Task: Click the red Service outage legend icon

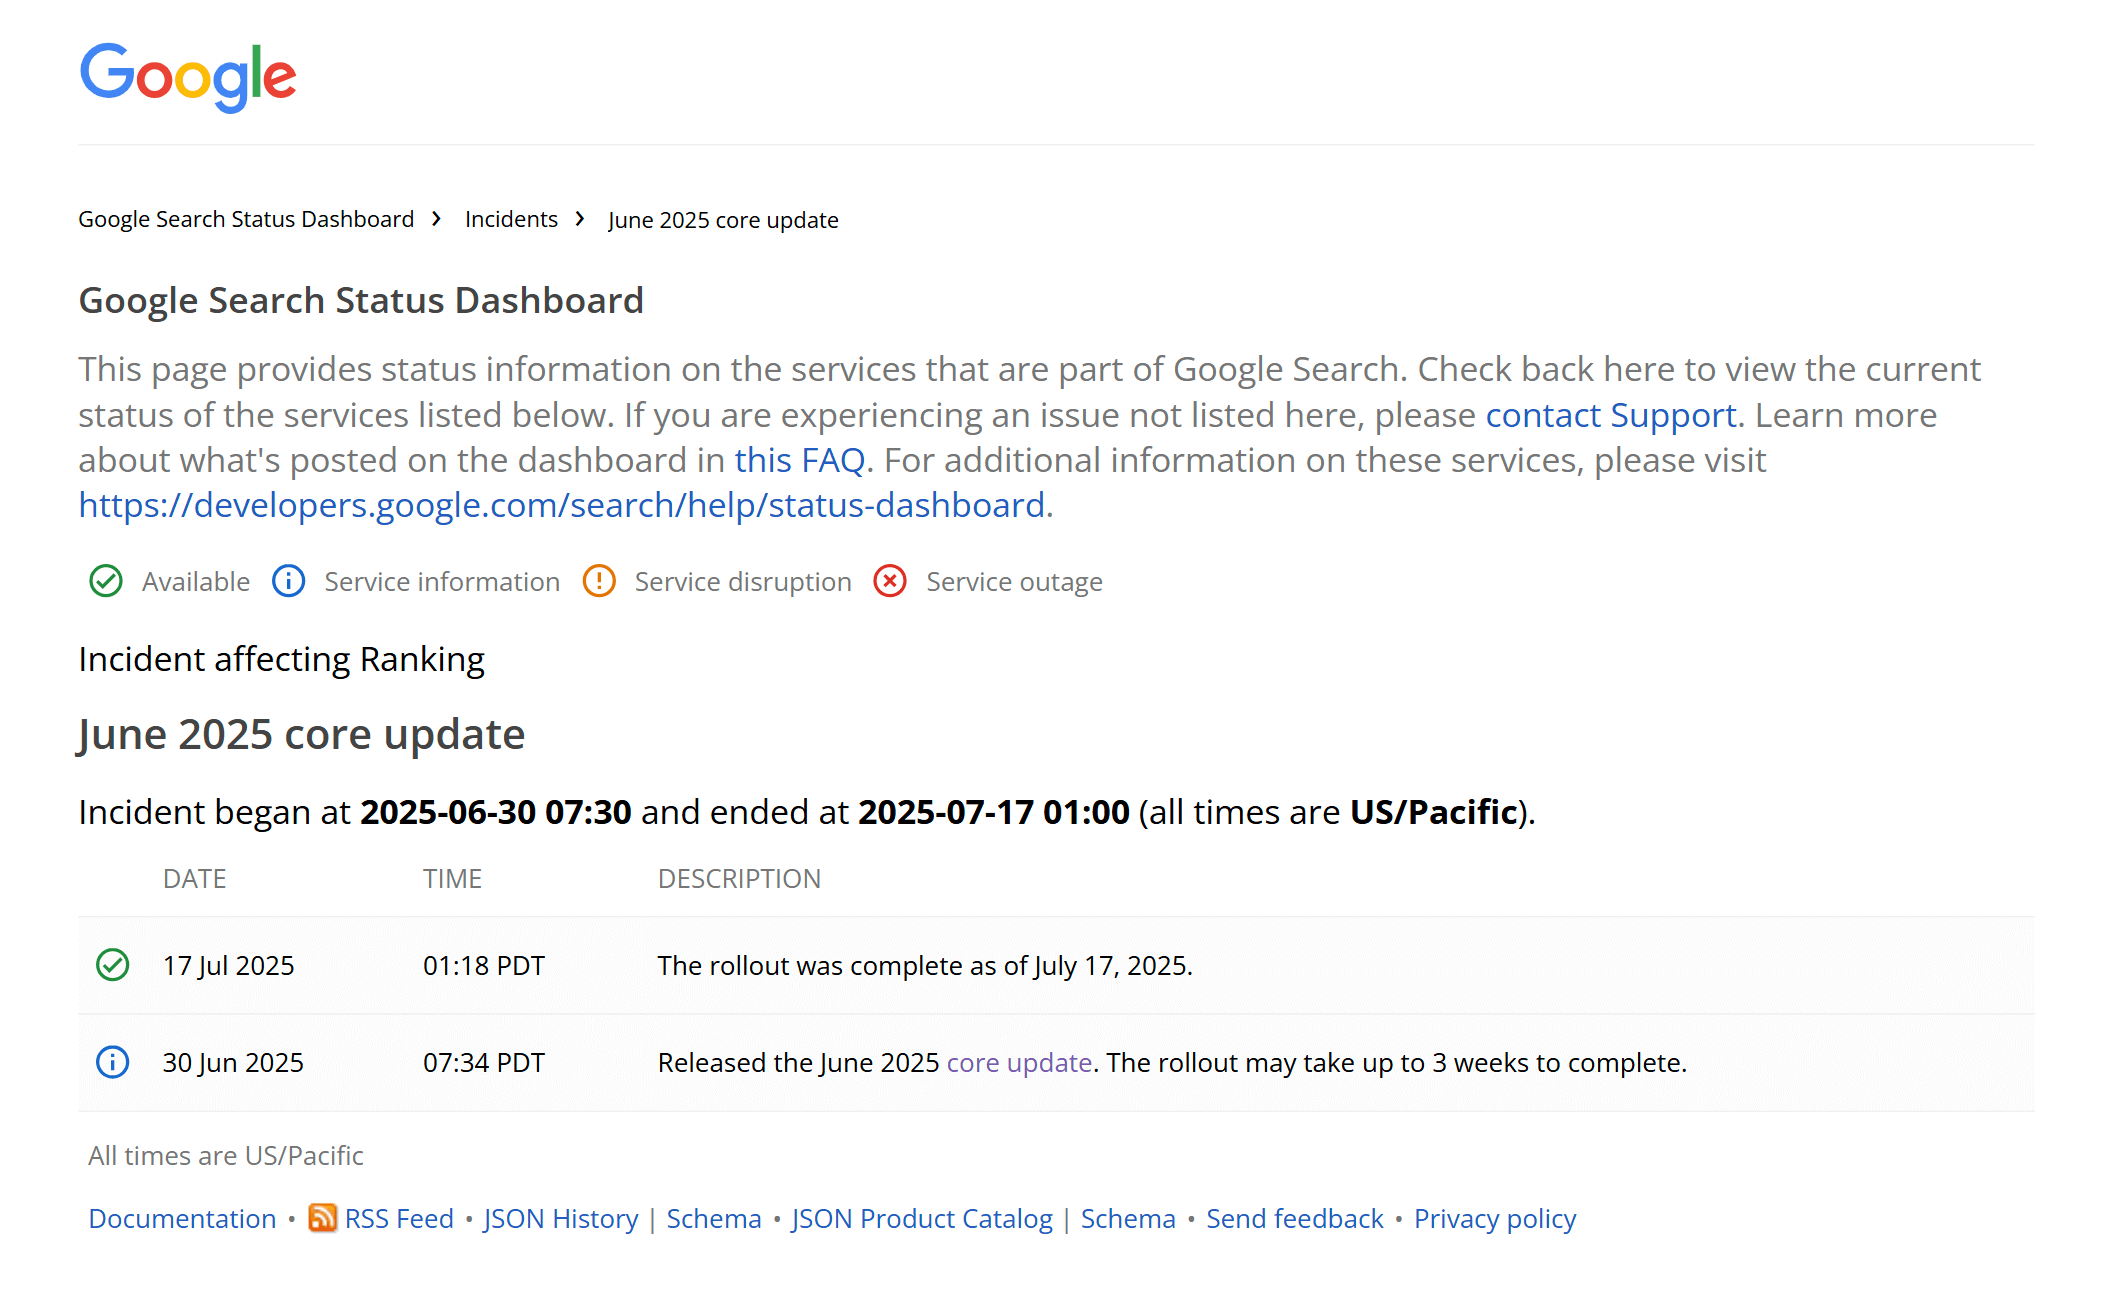Action: click(x=890, y=581)
